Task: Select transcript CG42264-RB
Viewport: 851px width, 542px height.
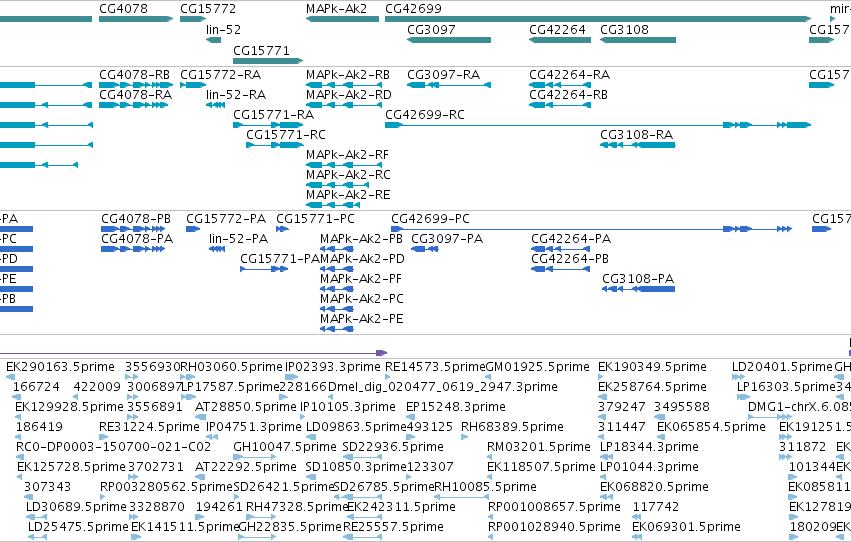Action: (568, 95)
